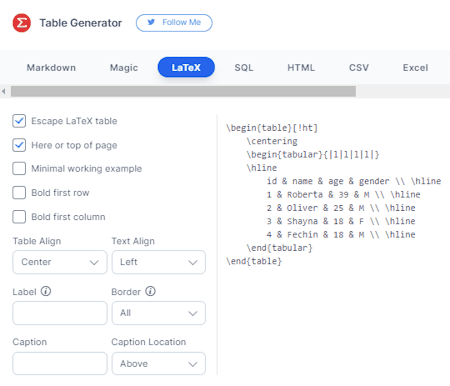
Task: Uncheck Here or top of page
Action: [x=19, y=145]
